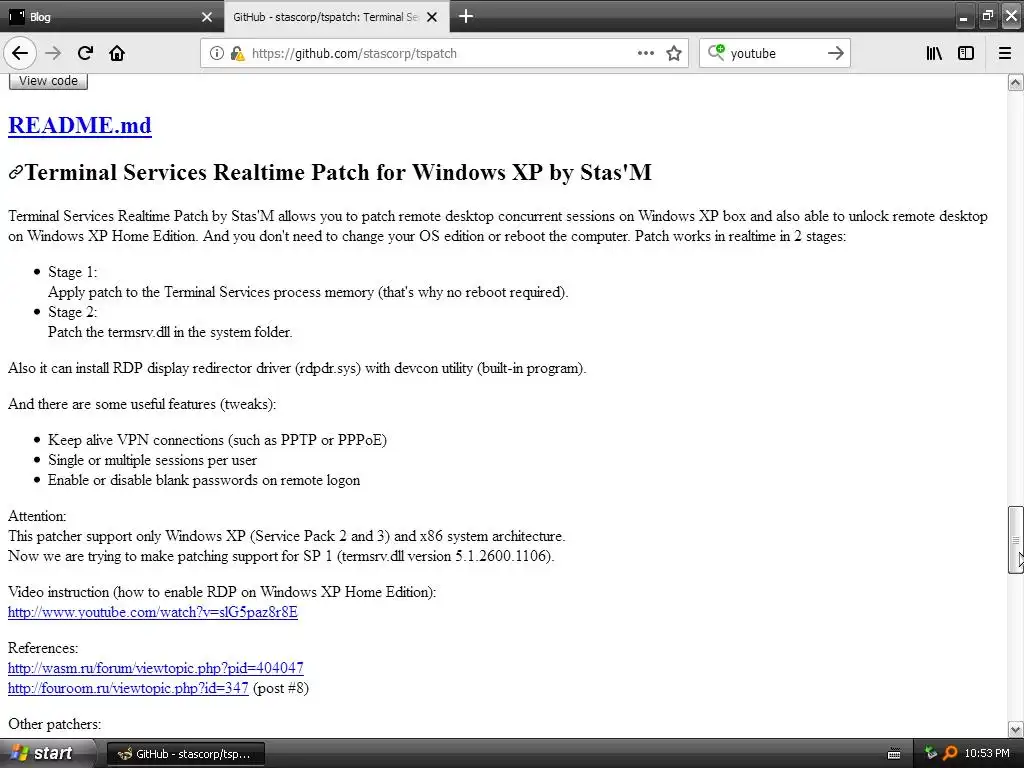Click the 'Stage 2:' list item
This screenshot has height=768, width=1024.
(72, 312)
